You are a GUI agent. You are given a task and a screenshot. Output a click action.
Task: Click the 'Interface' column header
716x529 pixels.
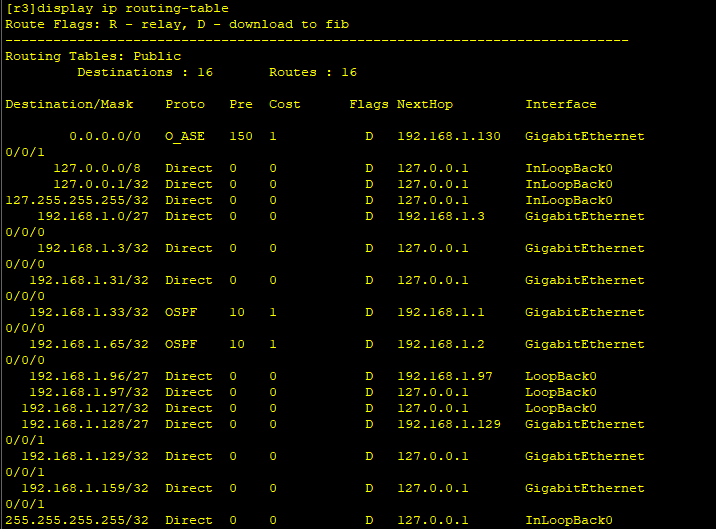pyautogui.click(x=561, y=104)
